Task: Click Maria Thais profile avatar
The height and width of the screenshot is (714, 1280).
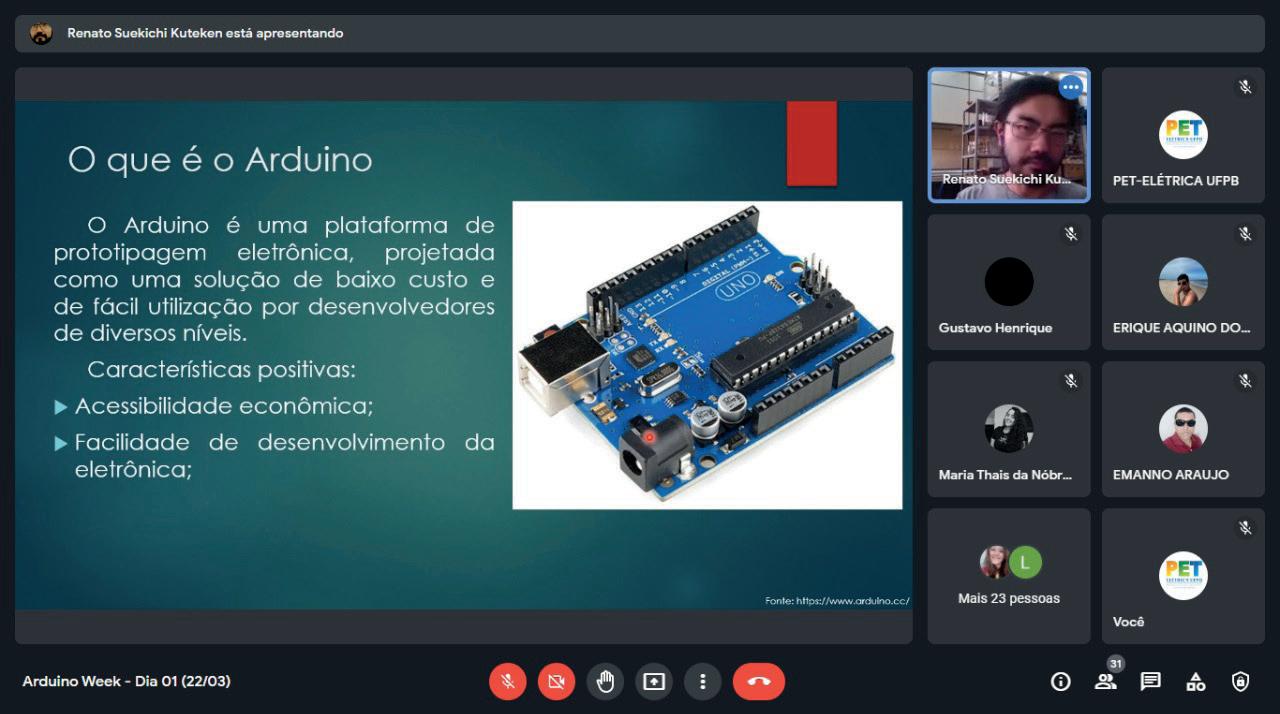Action: click(x=1009, y=429)
